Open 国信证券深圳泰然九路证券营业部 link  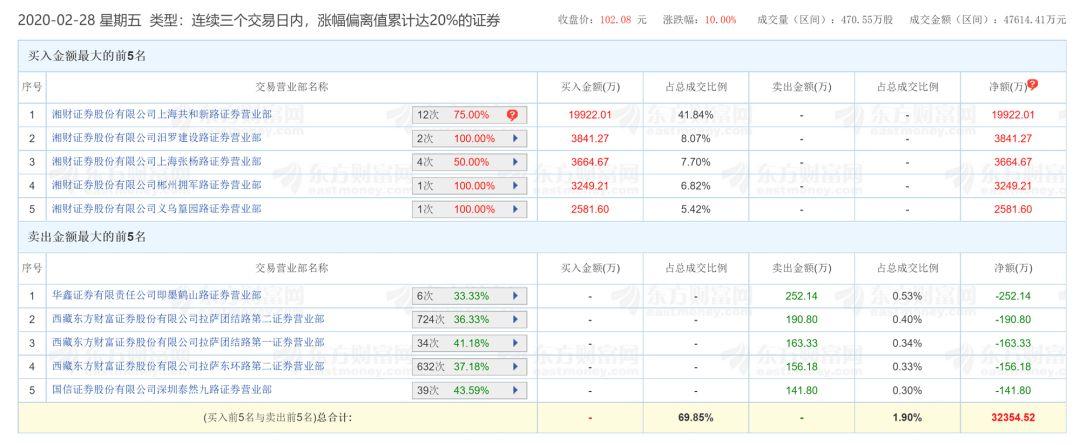162,389
